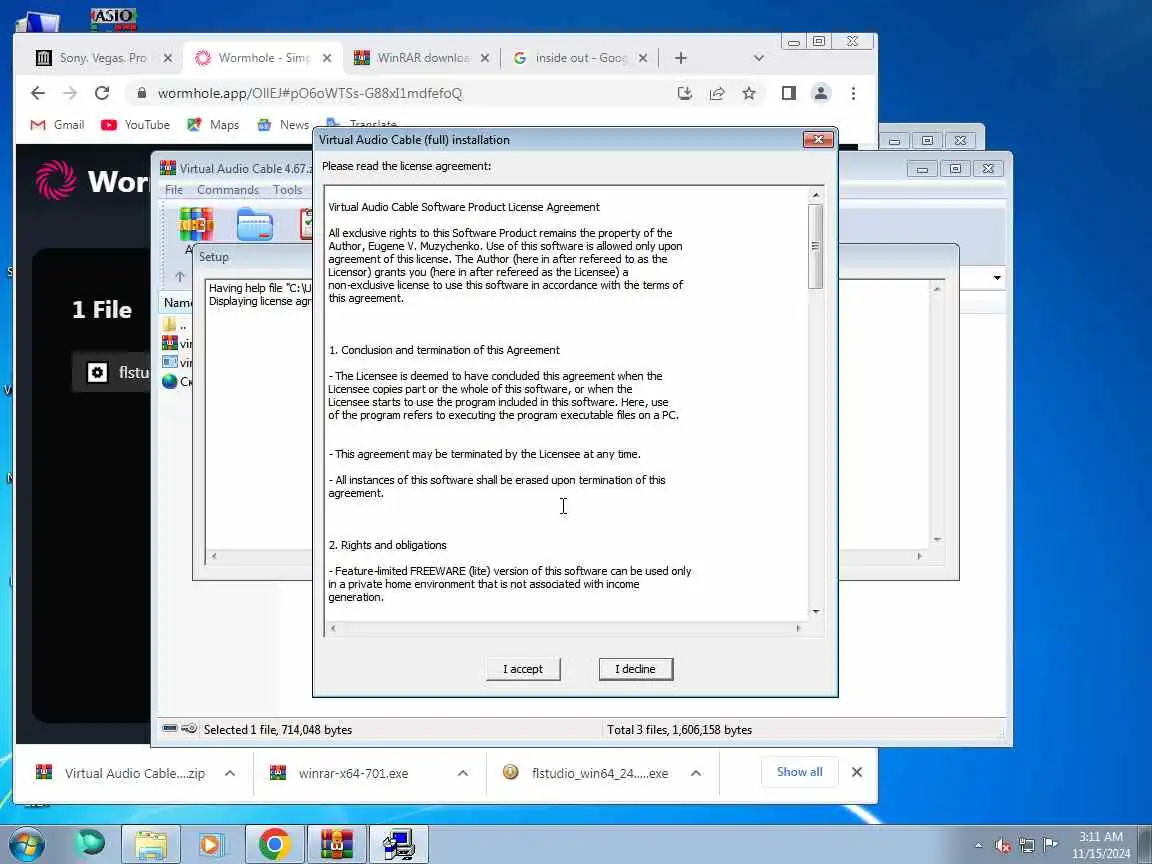This screenshot has height=864, width=1152.
Task: Bookmark this page with star icon
Action: click(749, 93)
